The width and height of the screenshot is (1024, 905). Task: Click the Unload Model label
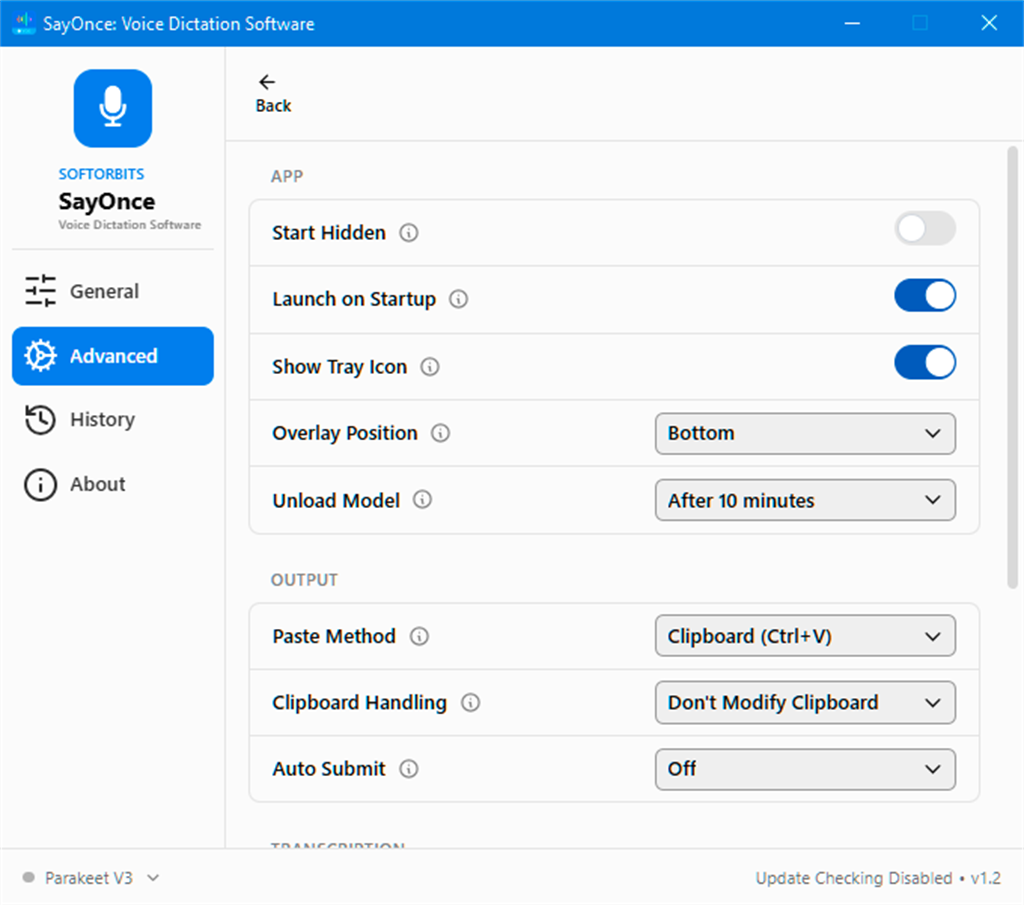pos(336,501)
